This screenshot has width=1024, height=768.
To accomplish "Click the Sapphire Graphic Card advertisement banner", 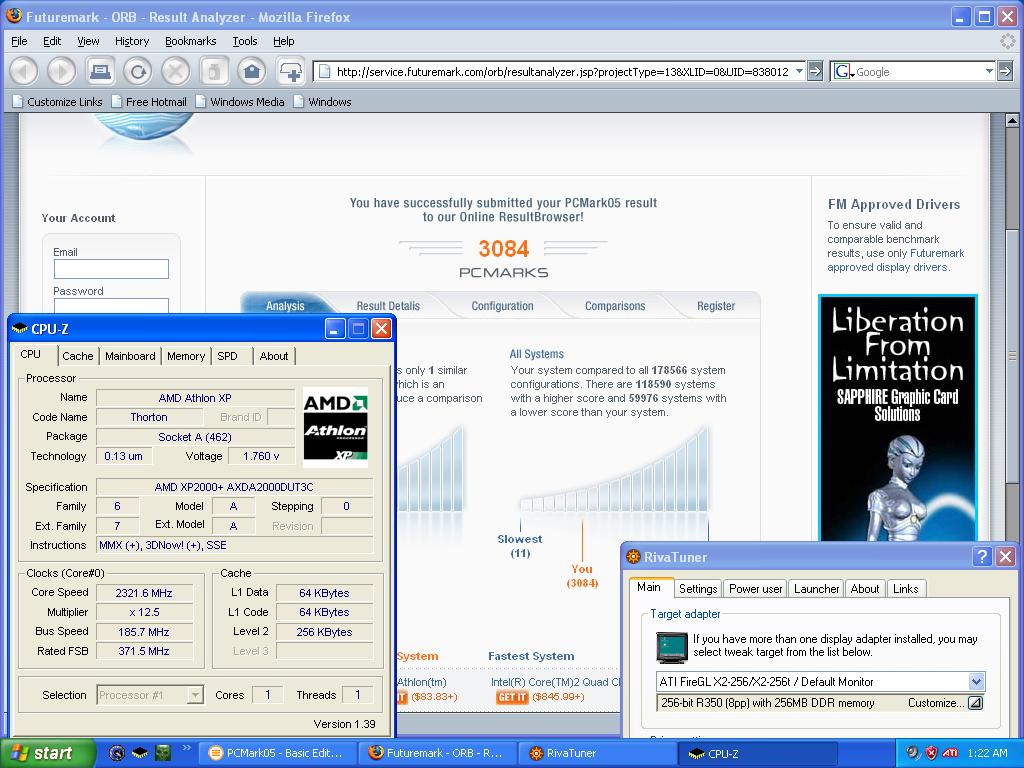I will click(x=898, y=418).
